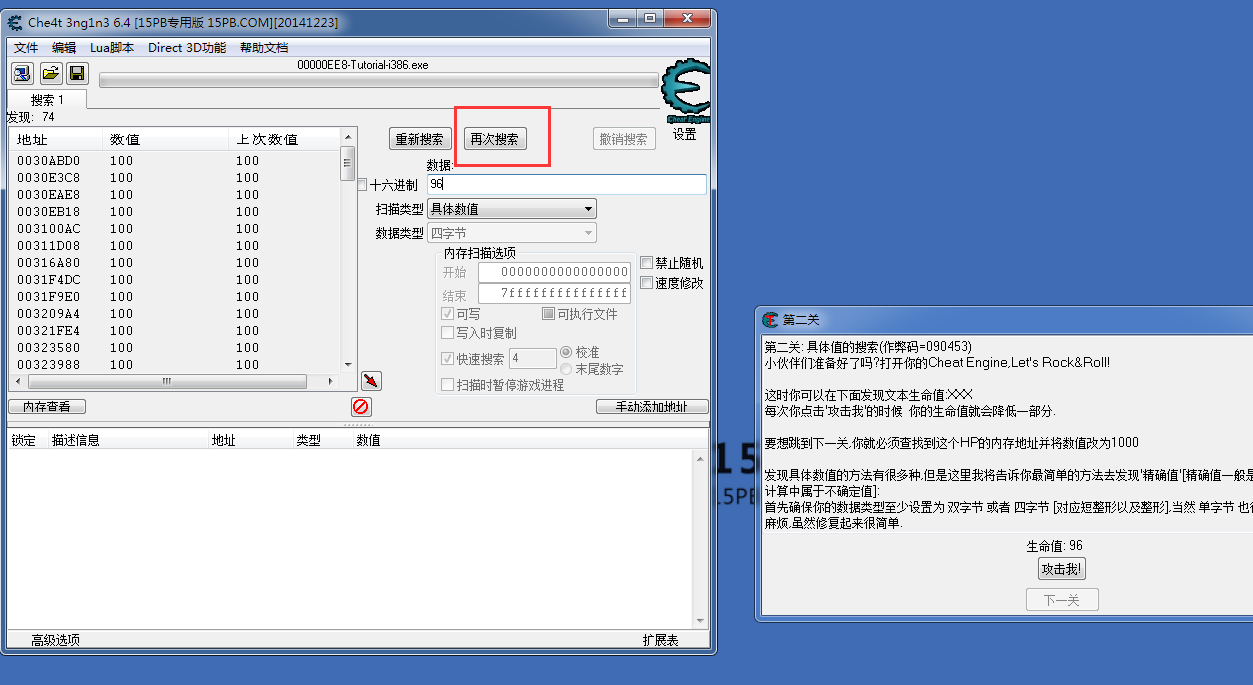Screen dimensions: 1253x685
Task: Click the 生命值: 96 label
Action: (x=1055, y=546)
